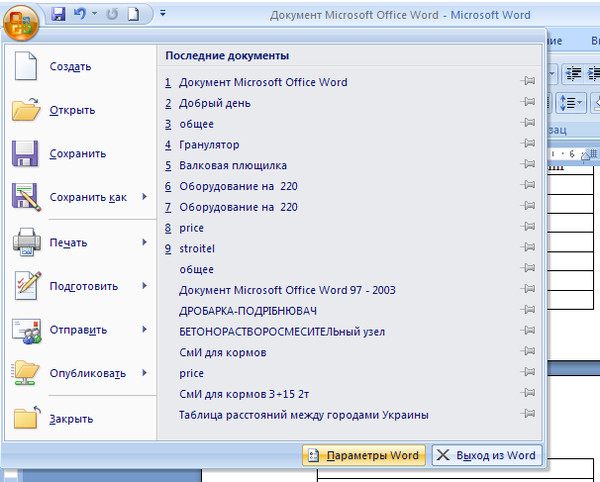
Task: Click the New blank document icon in Quick Access toolbar
Action: [x=134, y=14]
